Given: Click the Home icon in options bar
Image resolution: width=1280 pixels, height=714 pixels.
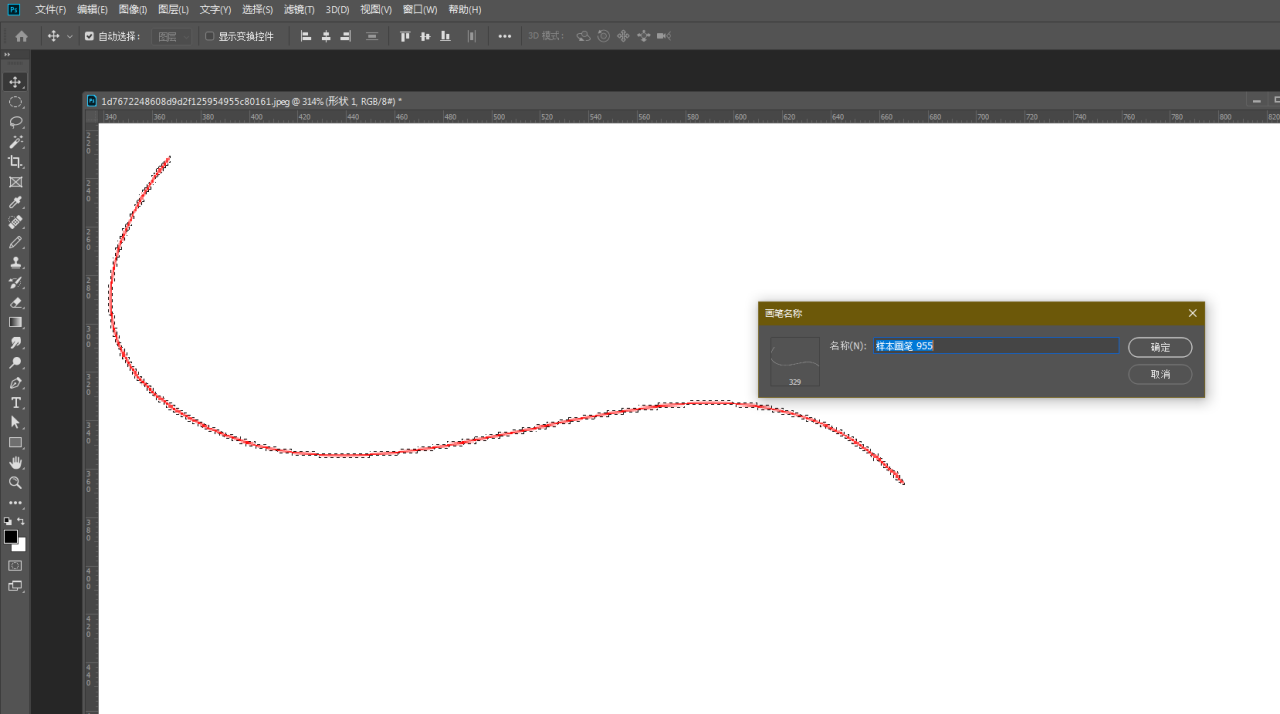Looking at the screenshot, I should (21, 36).
